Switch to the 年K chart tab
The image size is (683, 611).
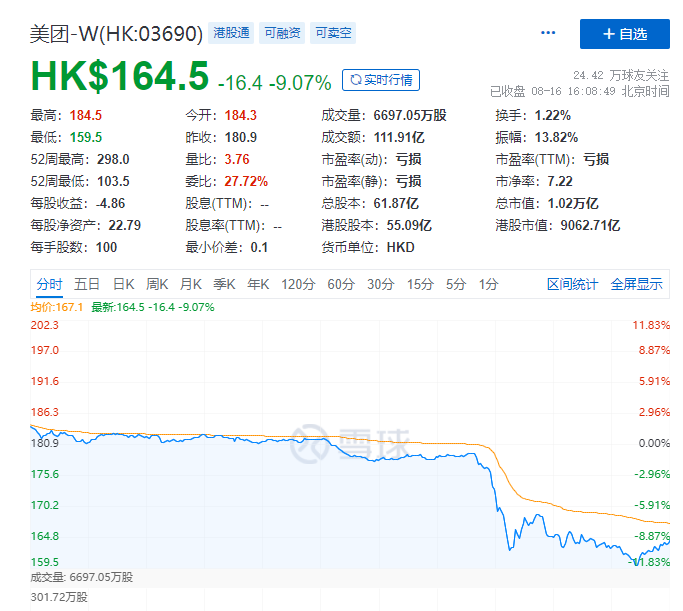coord(258,284)
